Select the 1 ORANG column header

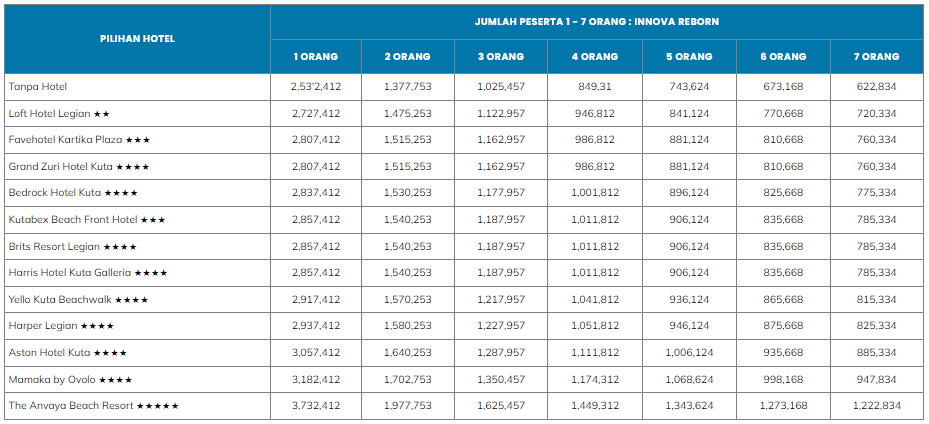(x=315, y=57)
